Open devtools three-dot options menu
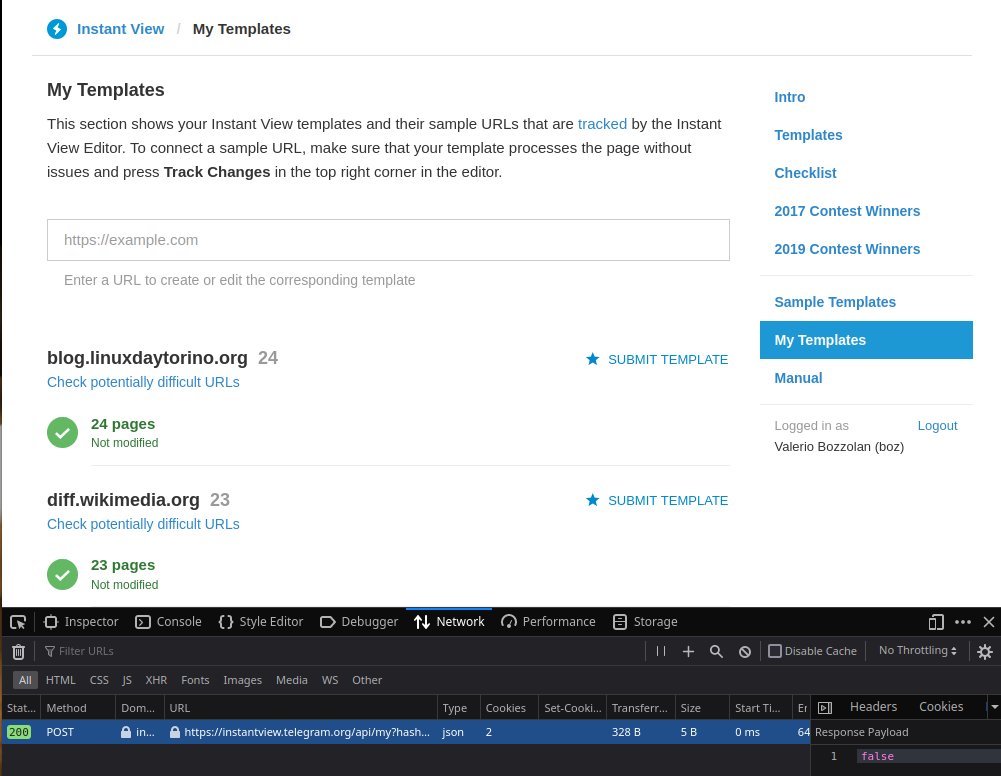 tap(963, 622)
